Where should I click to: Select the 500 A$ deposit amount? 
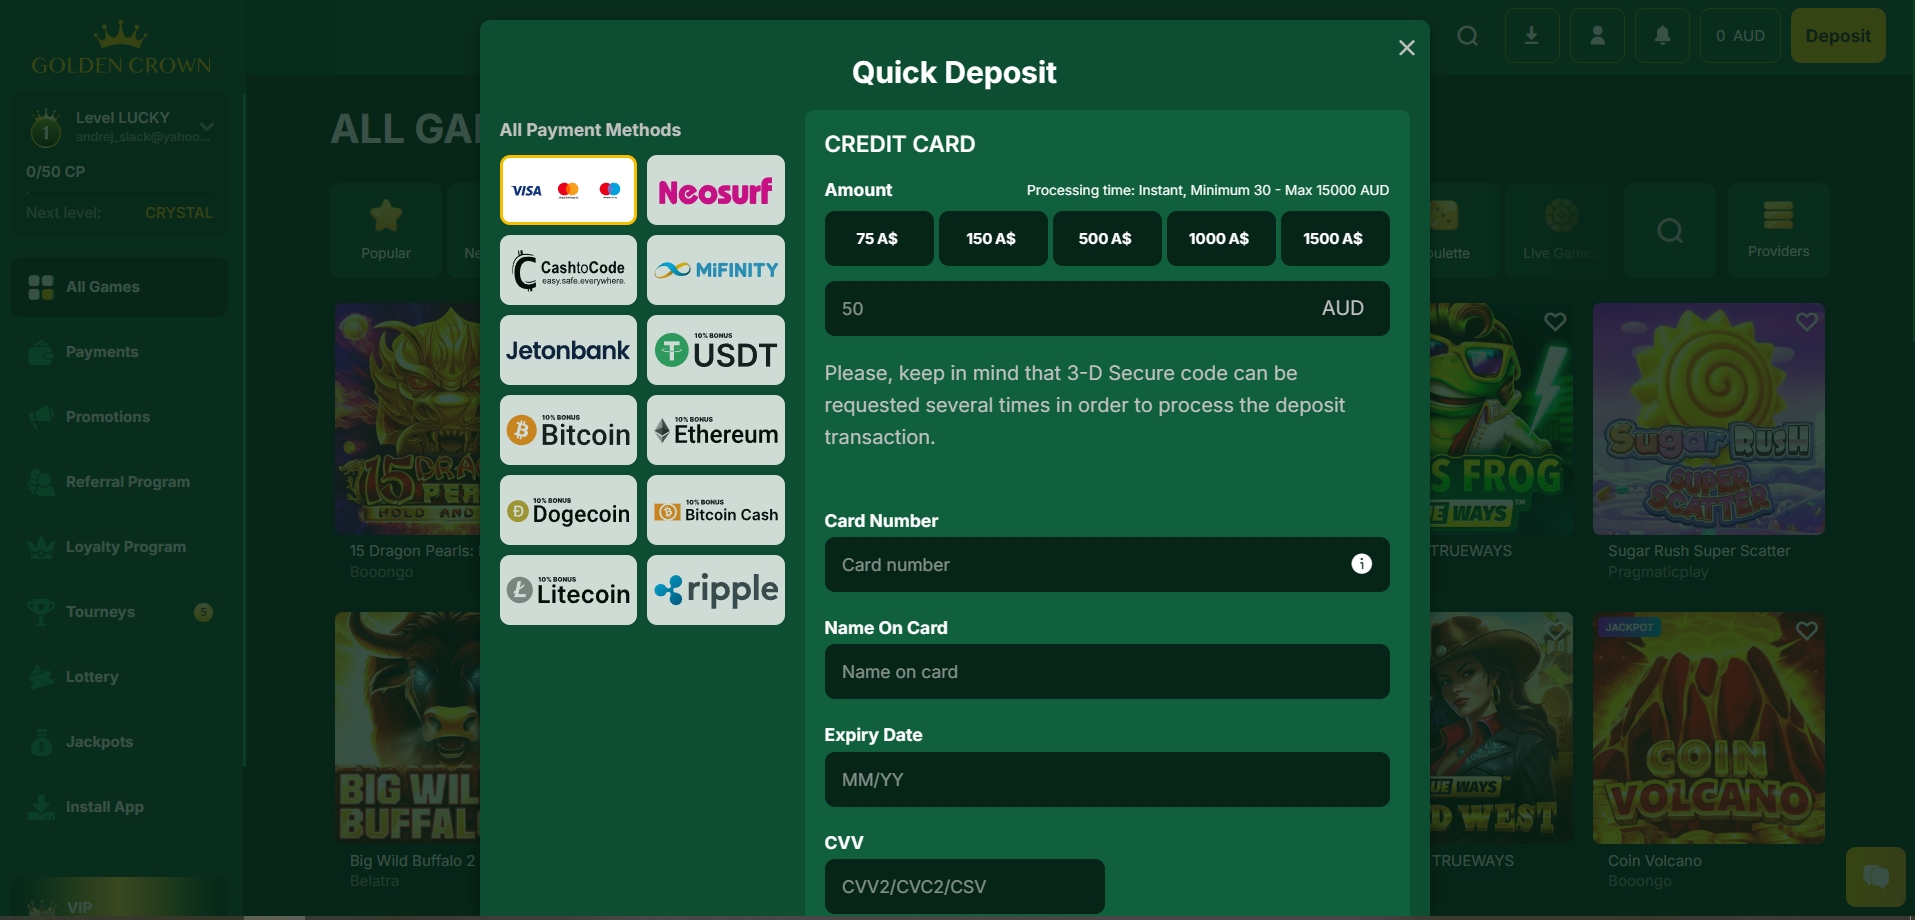click(x=1106, y=238)
